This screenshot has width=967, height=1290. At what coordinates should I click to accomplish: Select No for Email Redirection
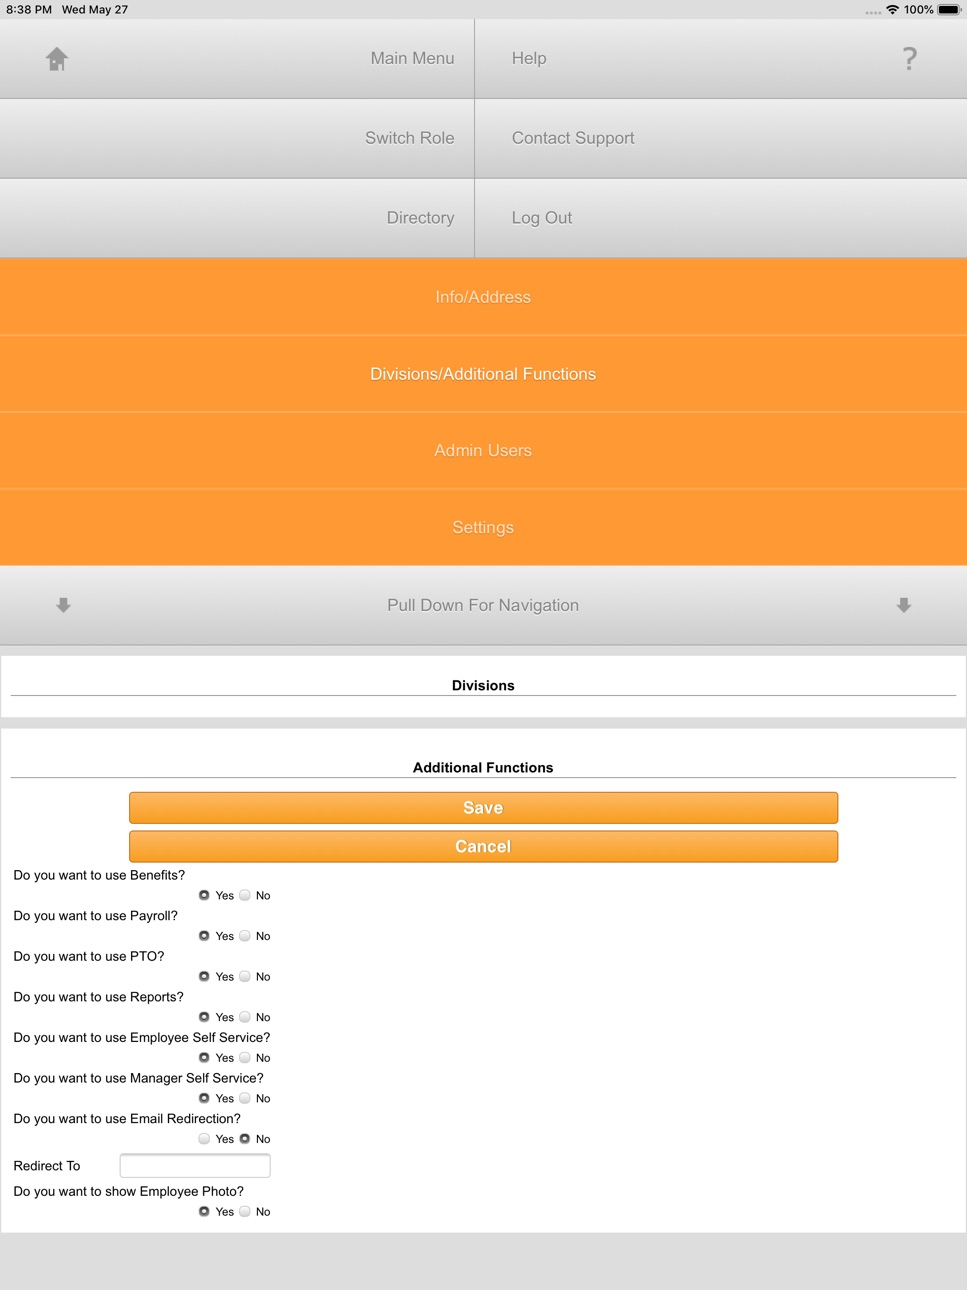(245, 1139)
